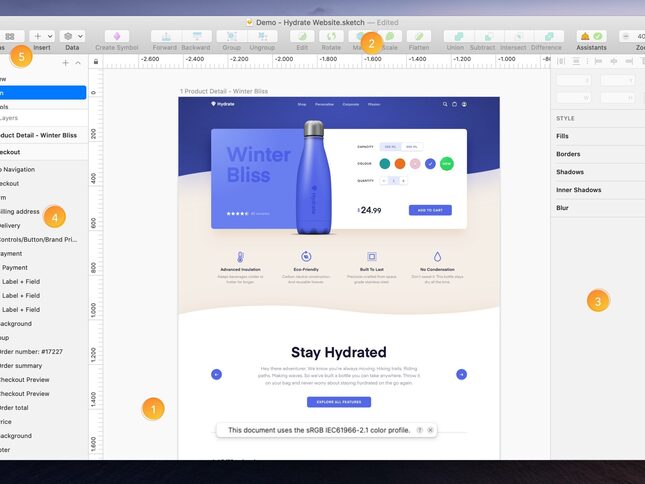Move layer Forward with toolbar icon
The width and height of the screenshot is (645, 484).
click(166, 37)
